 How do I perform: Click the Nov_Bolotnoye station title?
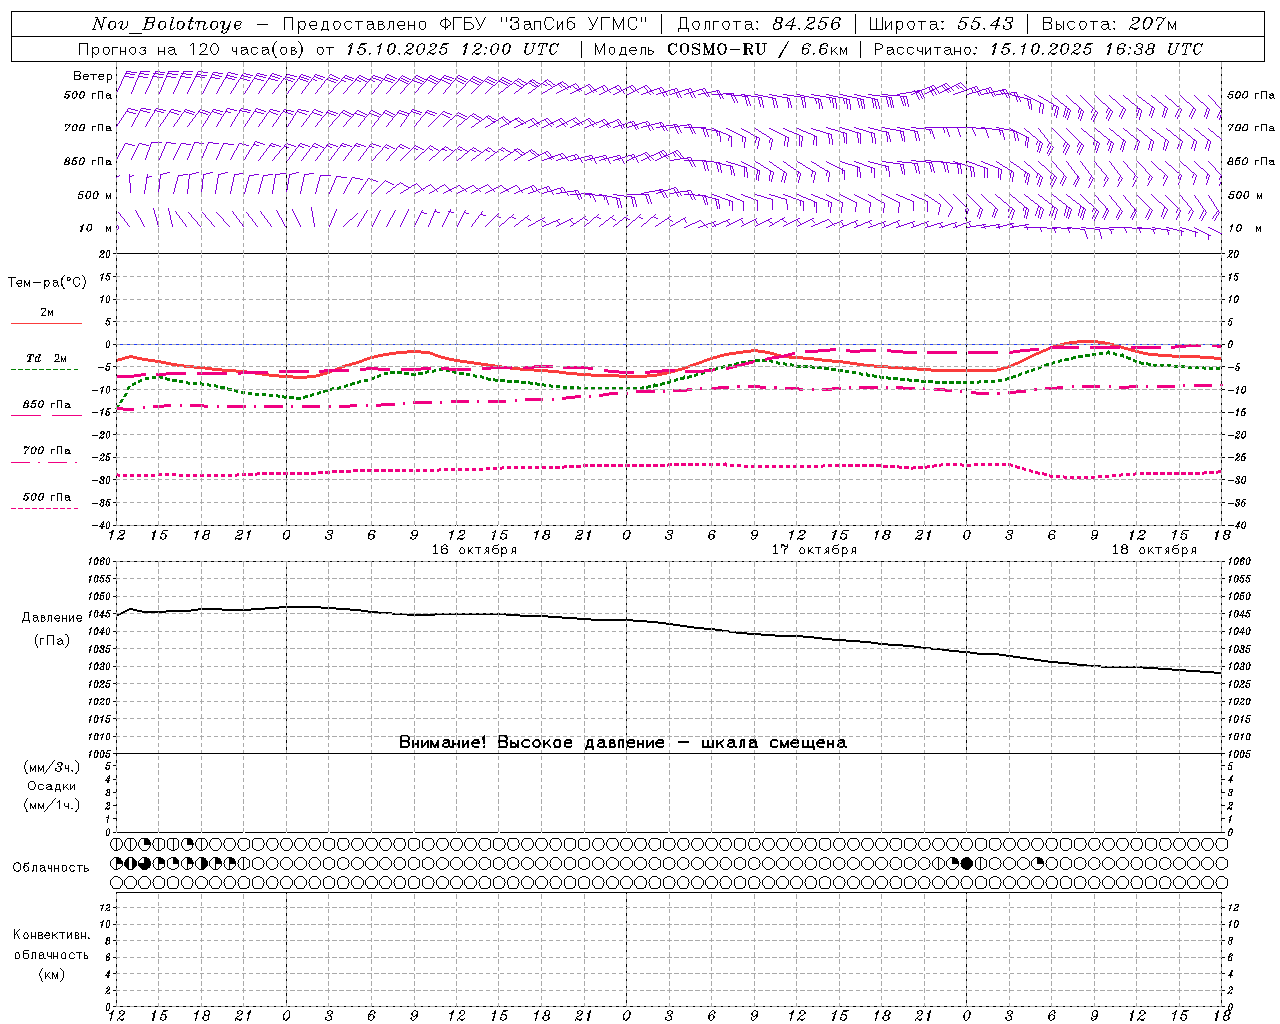[x=167, y=24]
